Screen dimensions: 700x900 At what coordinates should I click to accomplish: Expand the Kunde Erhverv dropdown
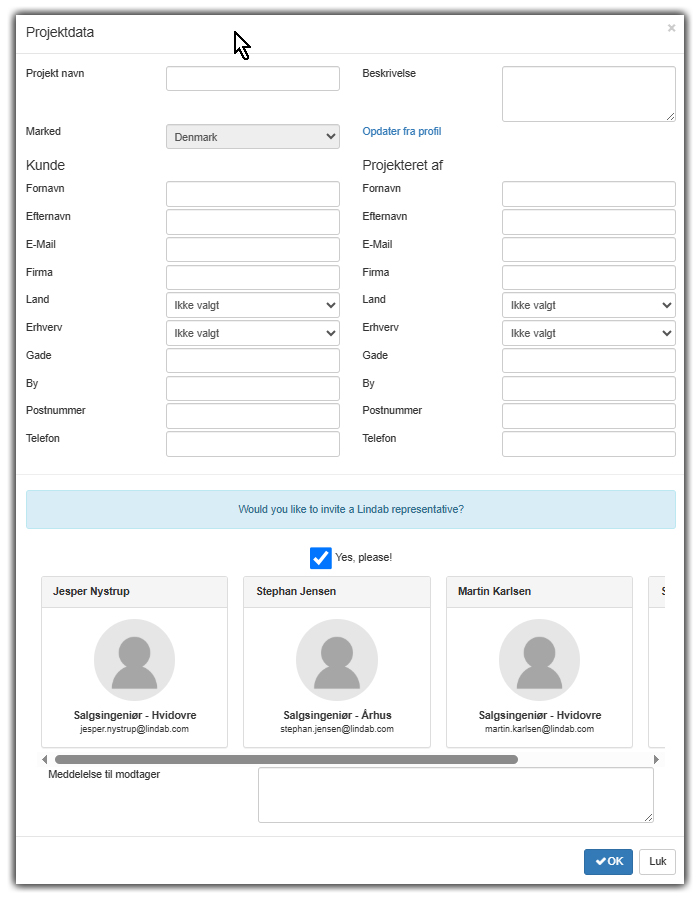pyautogui.click(x=252, y=333)
